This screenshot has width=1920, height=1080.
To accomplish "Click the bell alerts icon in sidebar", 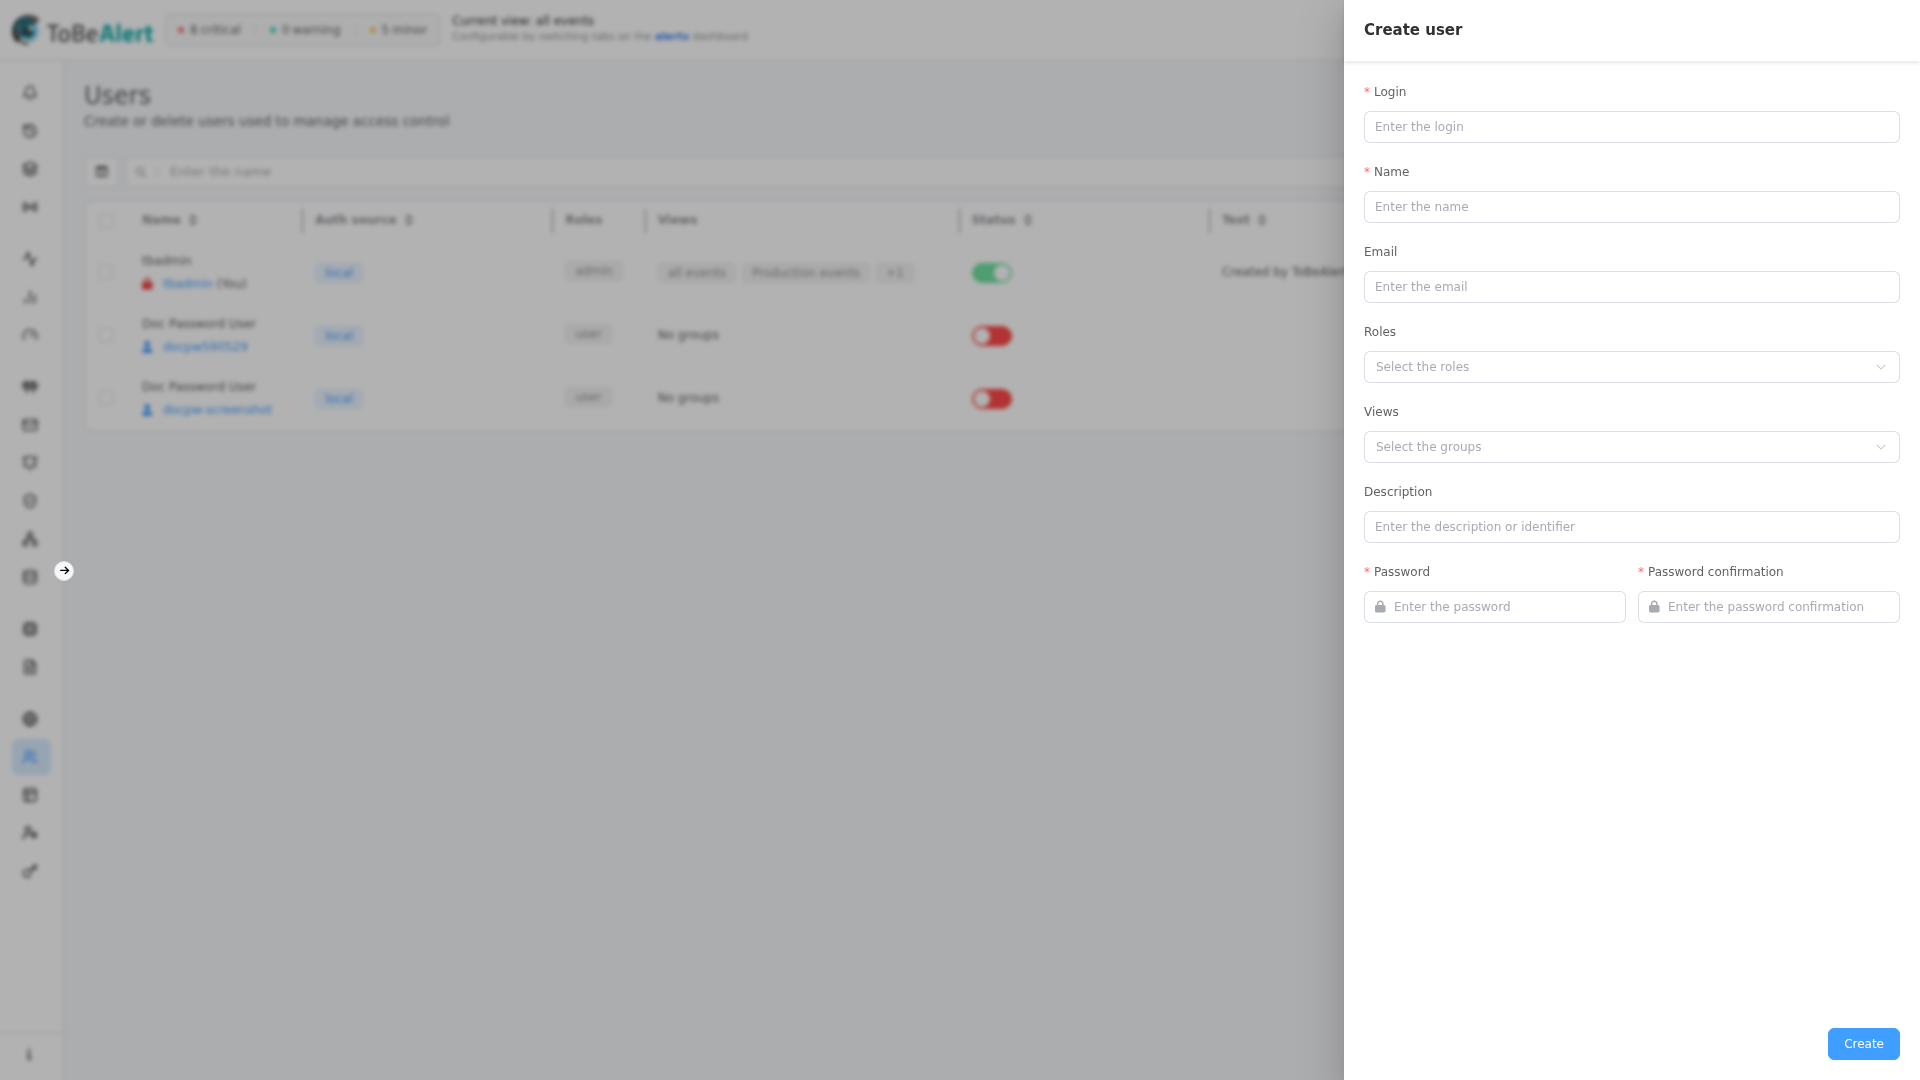I will coord(30,92).
